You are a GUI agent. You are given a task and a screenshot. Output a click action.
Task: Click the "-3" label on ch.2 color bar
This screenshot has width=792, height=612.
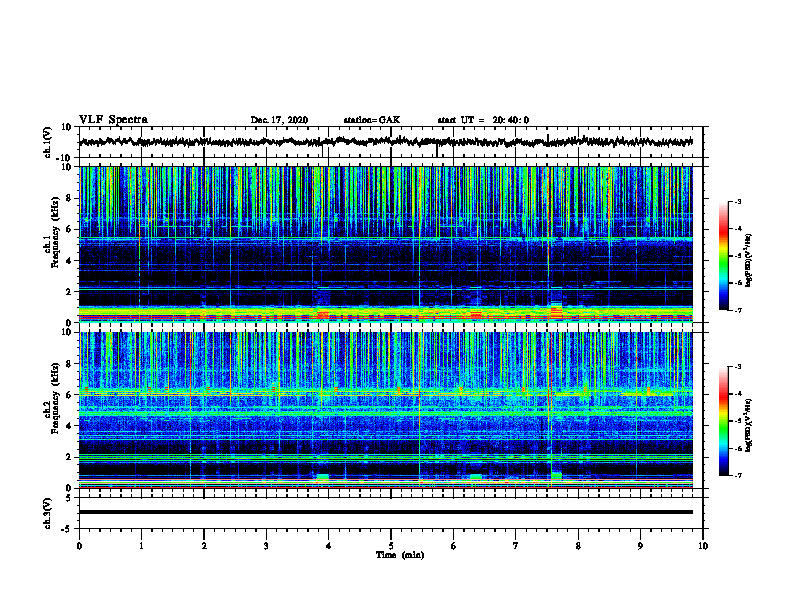pos(738,367)
